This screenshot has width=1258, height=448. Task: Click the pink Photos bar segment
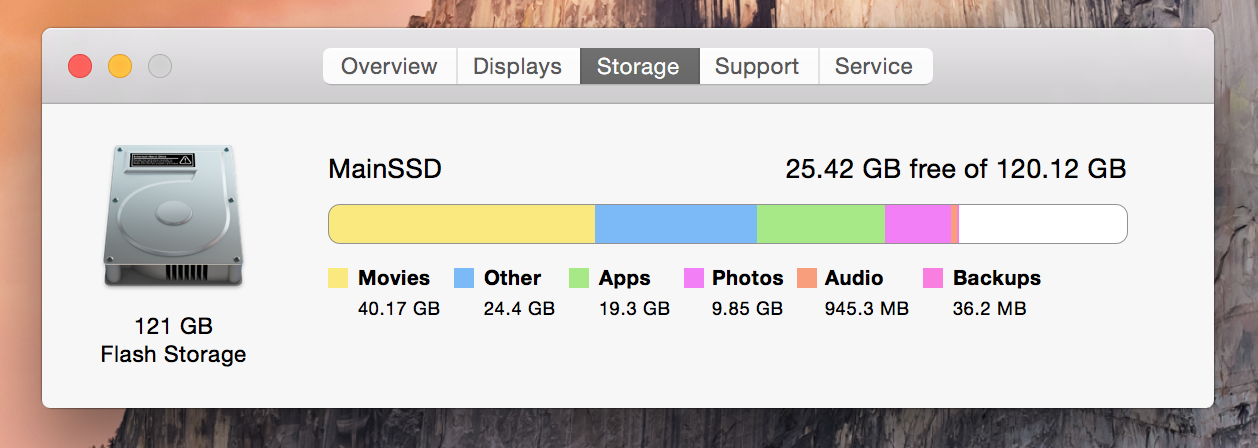(918, 224)
